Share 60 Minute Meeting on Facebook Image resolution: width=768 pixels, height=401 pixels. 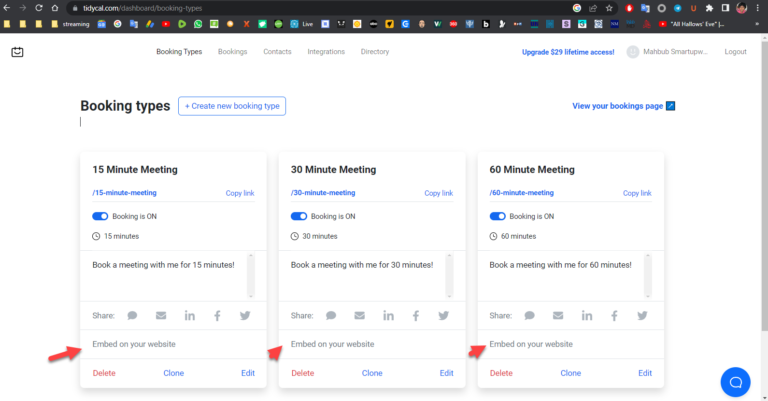tap(614, 316)
